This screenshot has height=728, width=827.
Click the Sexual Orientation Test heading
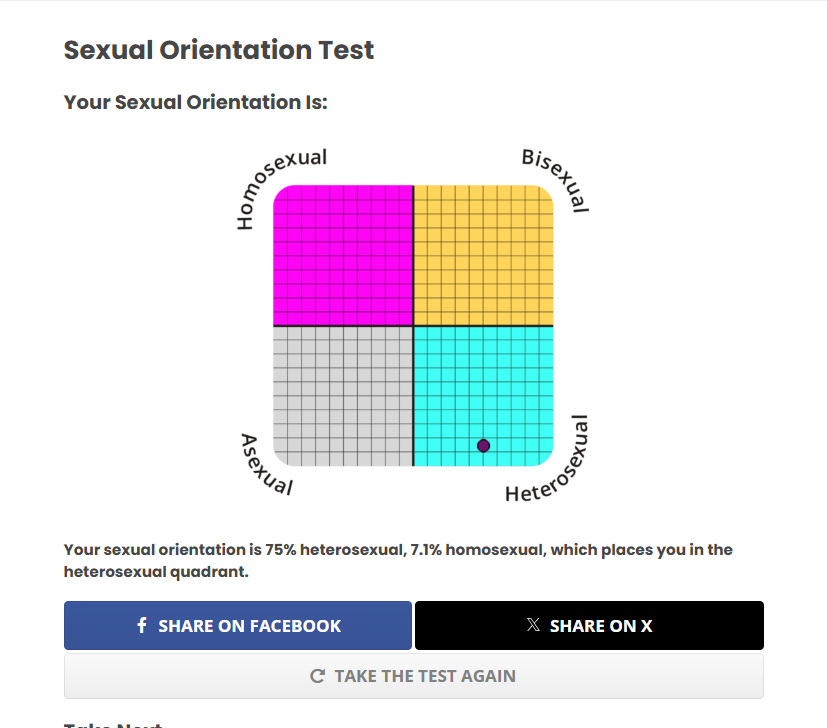[219, 50]
